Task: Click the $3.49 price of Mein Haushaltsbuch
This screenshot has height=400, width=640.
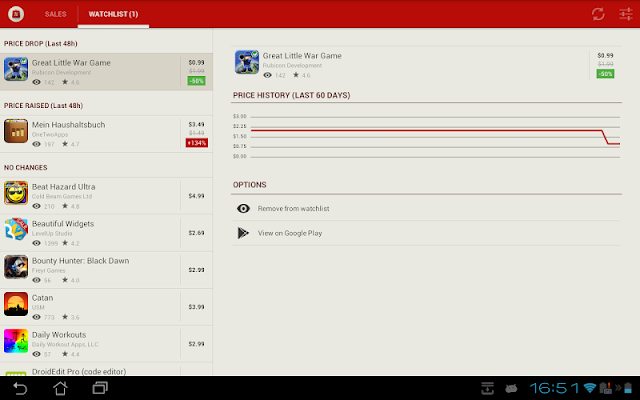Action: click(x=196, y=124)
